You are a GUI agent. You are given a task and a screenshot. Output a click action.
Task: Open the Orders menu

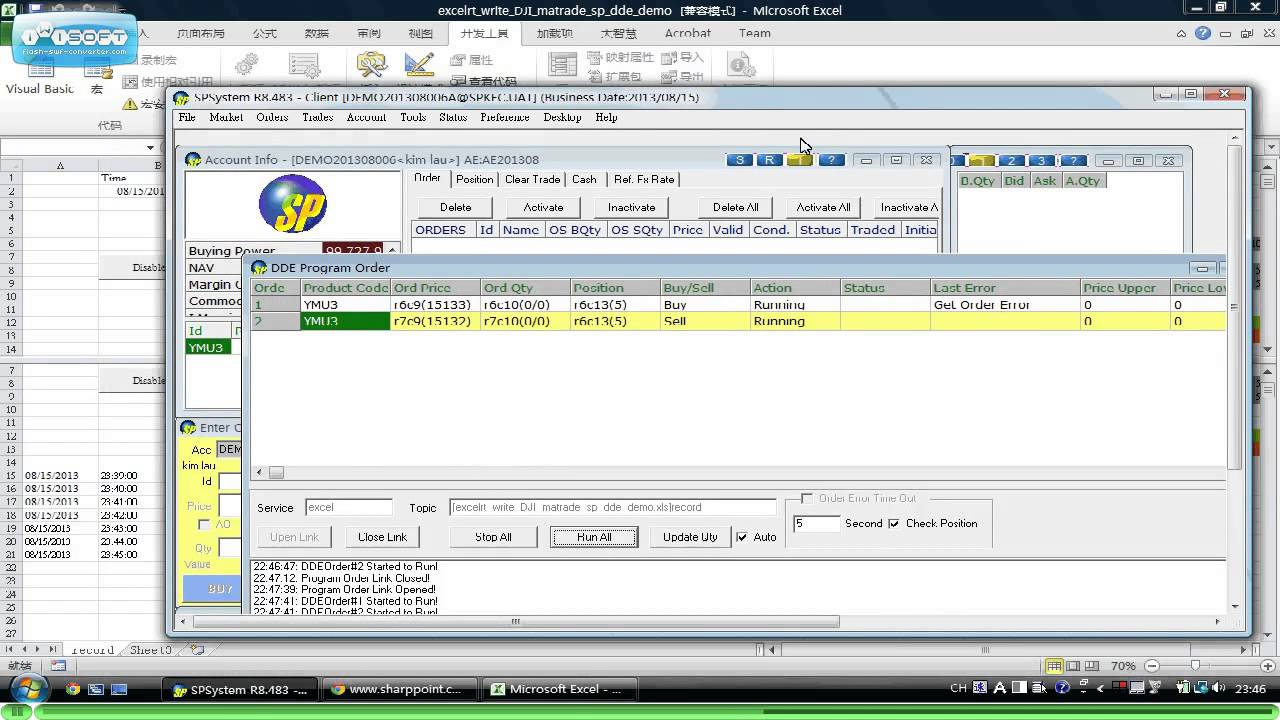(272, 117)
